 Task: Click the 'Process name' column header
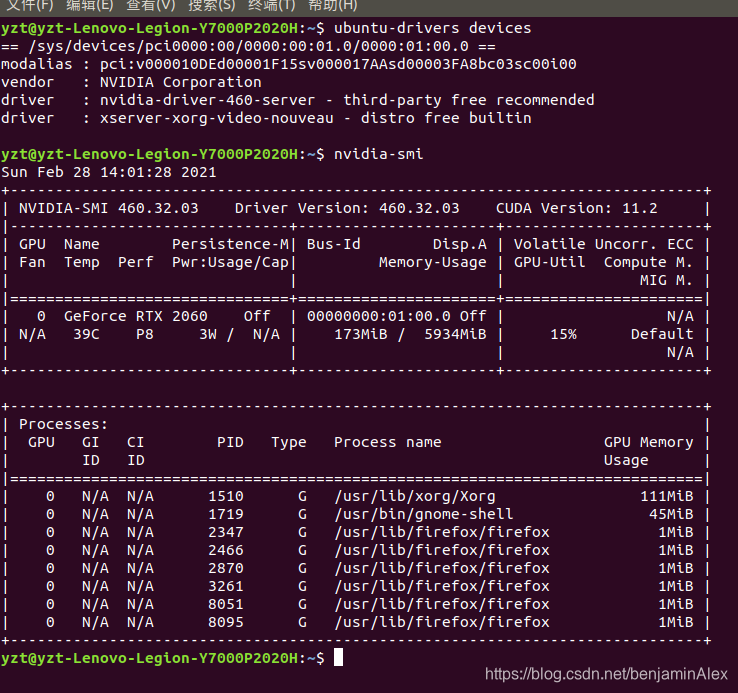[x=388, y=443]
